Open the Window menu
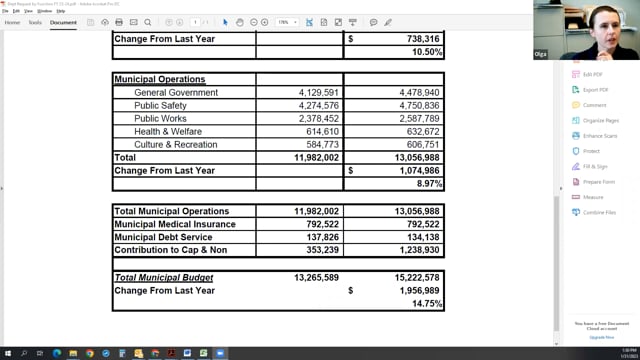The image size is (640, 360). click(x=44, y=11)
